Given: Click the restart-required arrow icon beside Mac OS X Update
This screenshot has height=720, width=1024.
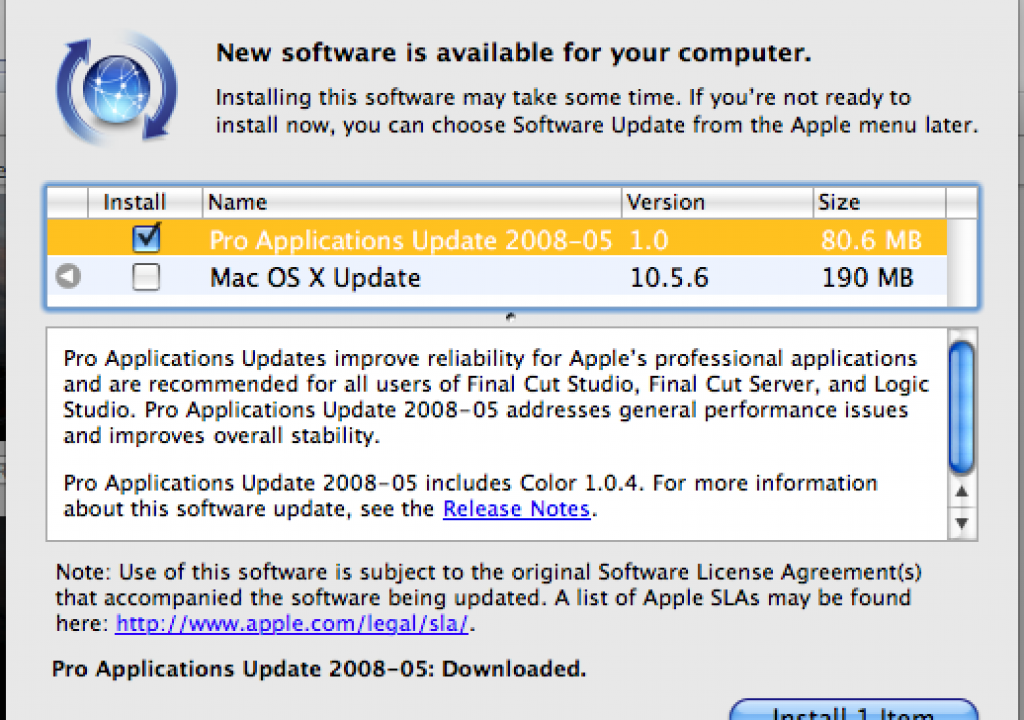Looking at the screenshot, I should (x=68, y=276).
